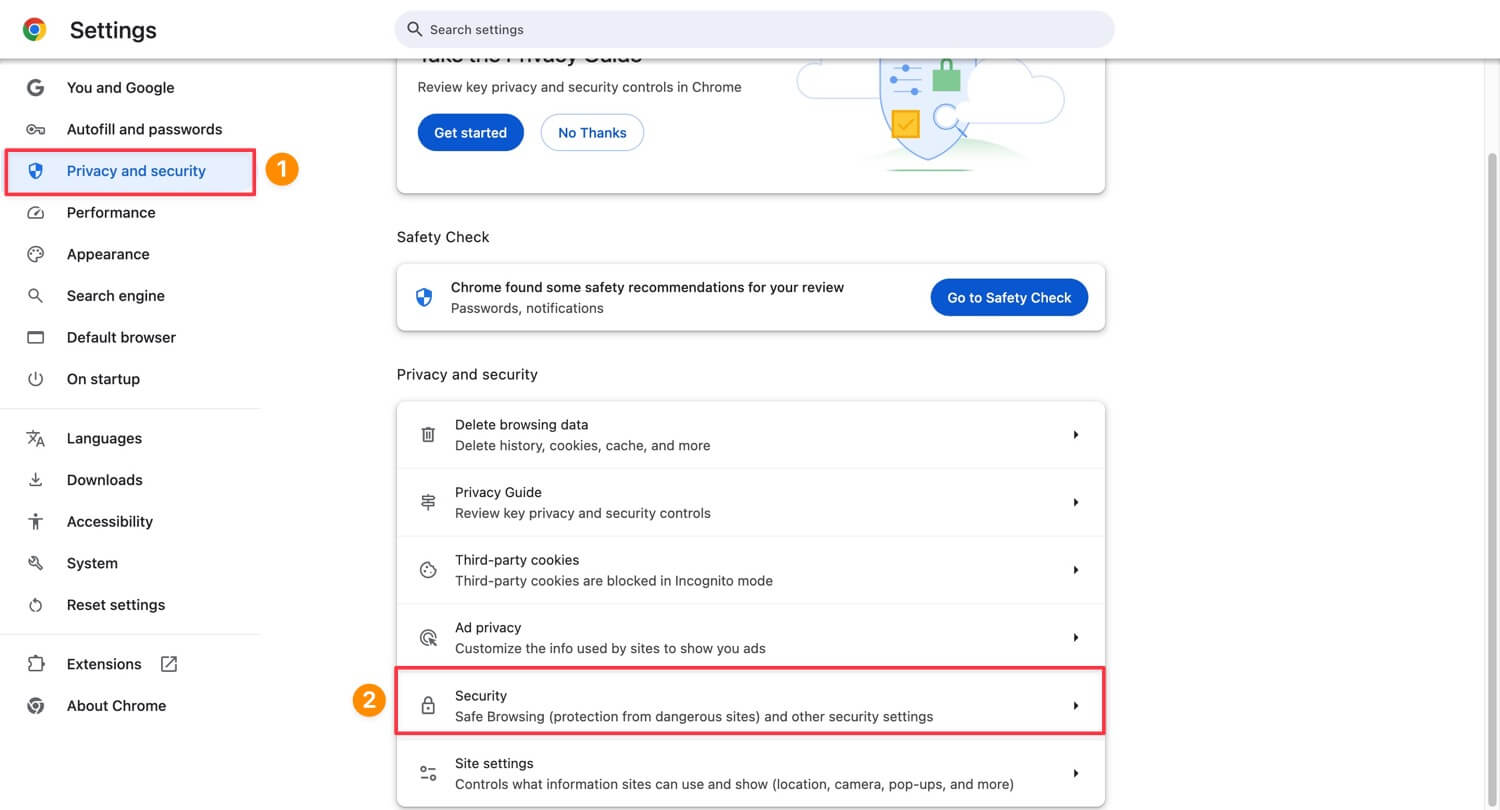The height and width of the screenshot is (810, 1500).
Task: Click the System wrench icon
Action: pos(35,563)
